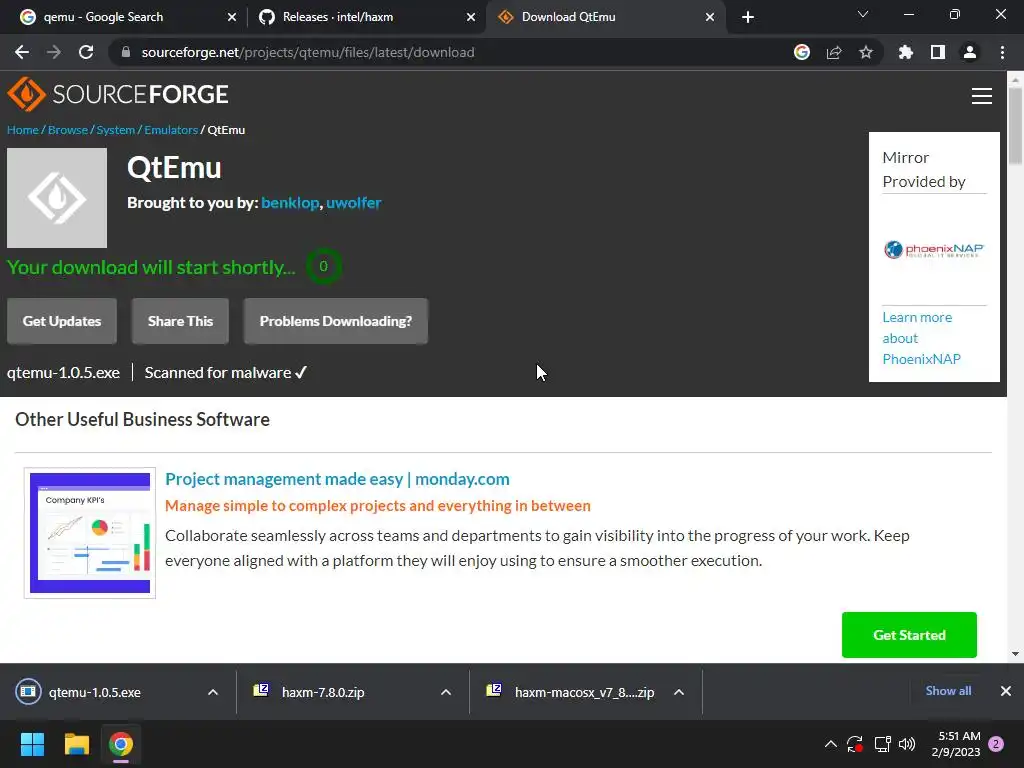Open uwolfer profile link
Image resolution: width=1024 pixels, height=768 pixels.
click(353, 203)
